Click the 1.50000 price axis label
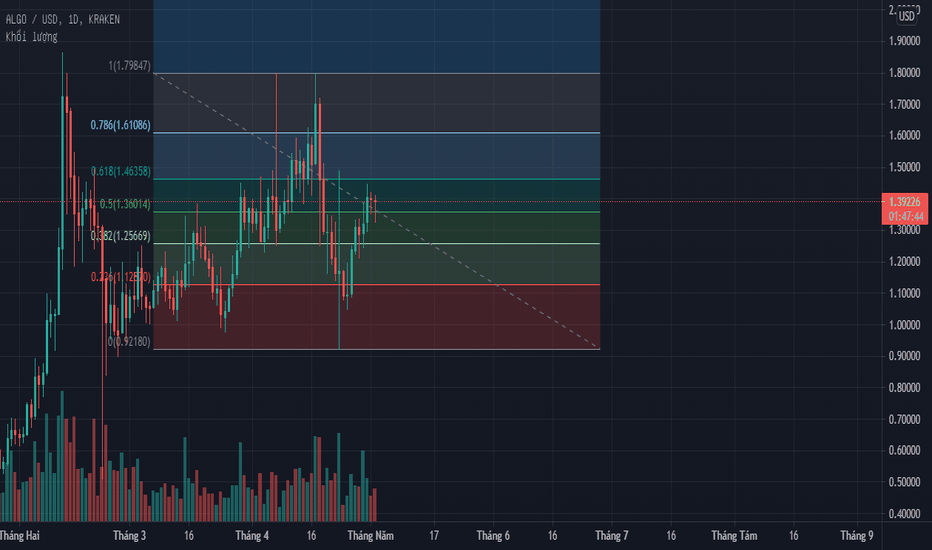This screenshot has width=932, height=550. (x=905, y=167)
